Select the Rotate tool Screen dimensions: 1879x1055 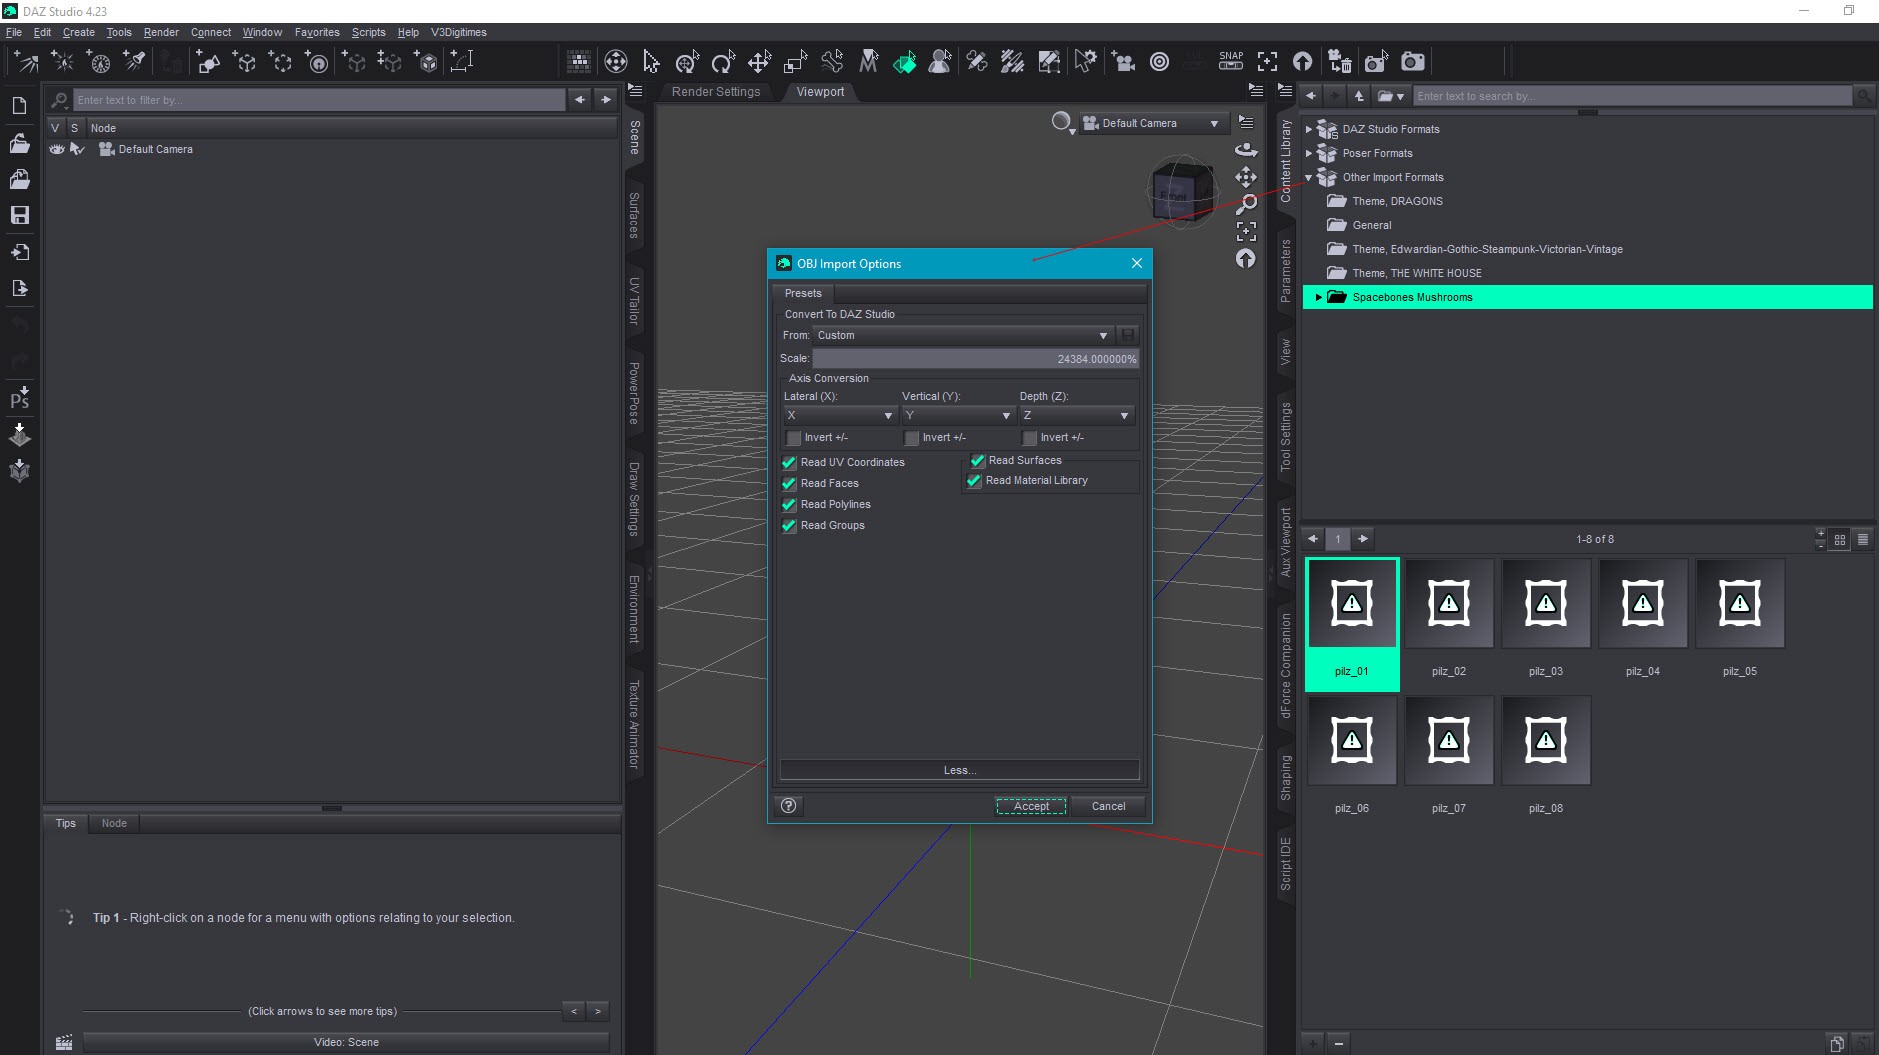[x=723, y=62]
